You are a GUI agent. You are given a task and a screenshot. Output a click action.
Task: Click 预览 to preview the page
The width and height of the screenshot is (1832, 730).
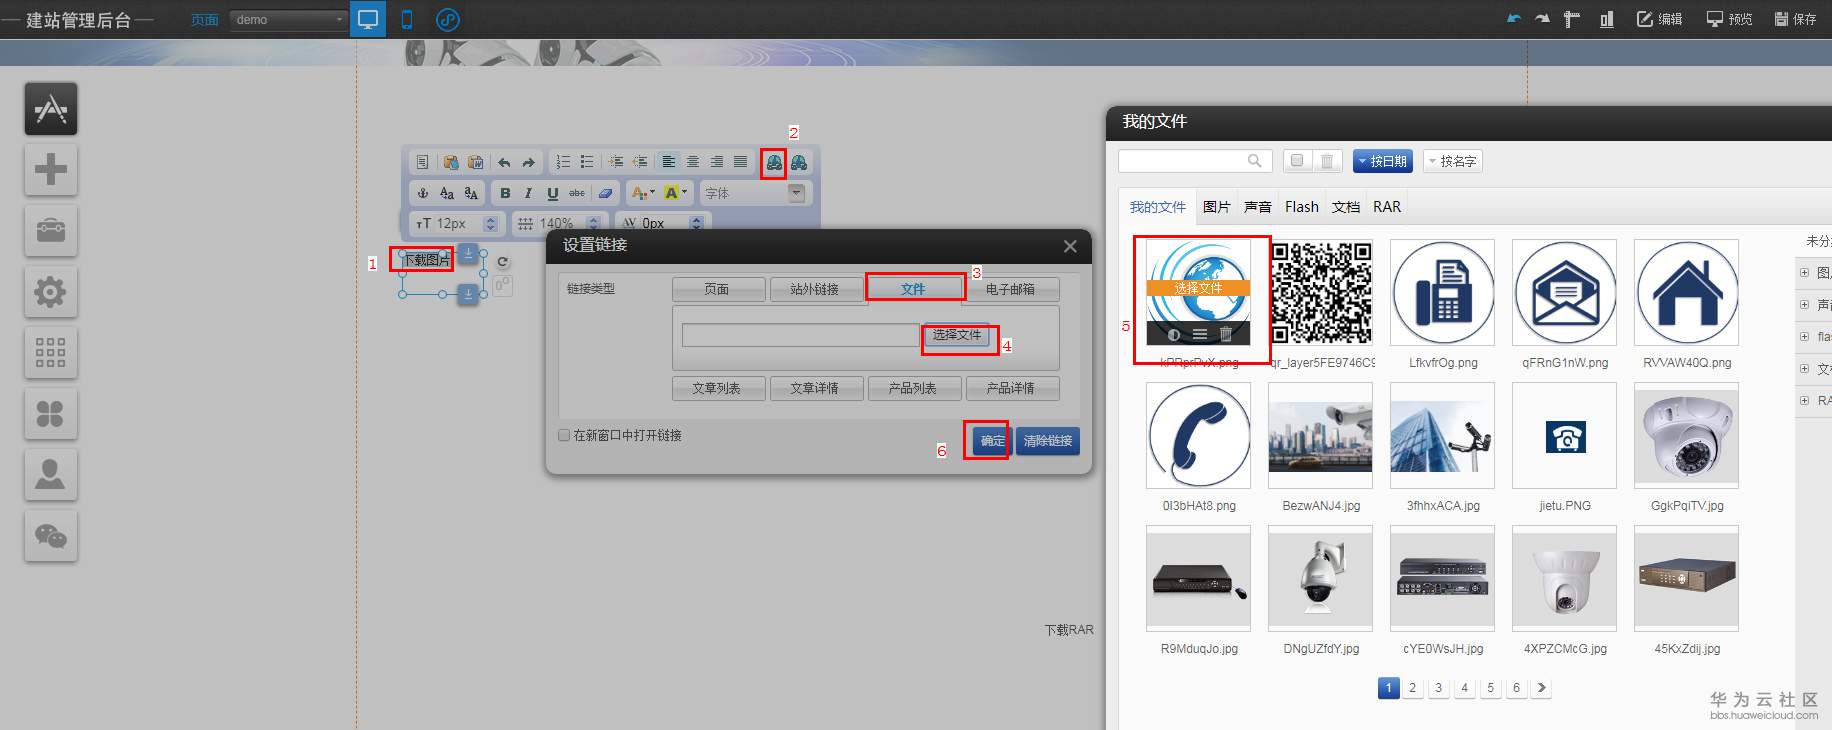(x=1729, y=19)
